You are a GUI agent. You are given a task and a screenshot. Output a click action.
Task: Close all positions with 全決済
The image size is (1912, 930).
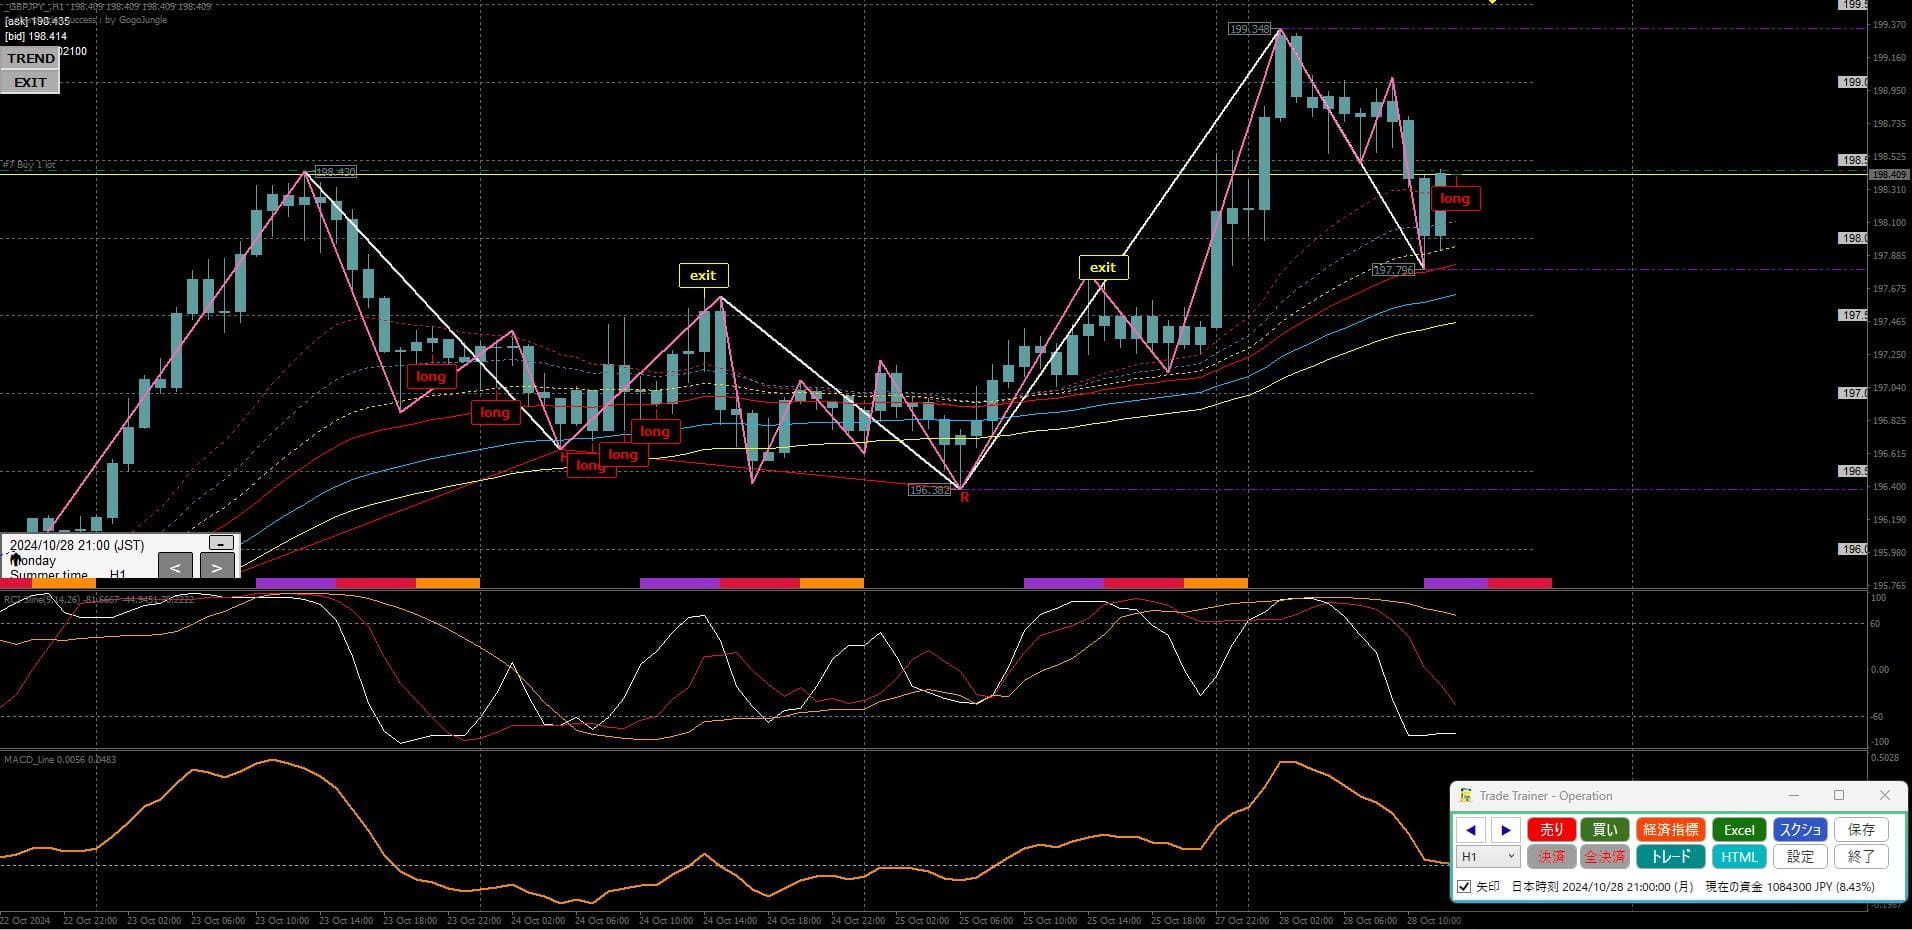1604,857
